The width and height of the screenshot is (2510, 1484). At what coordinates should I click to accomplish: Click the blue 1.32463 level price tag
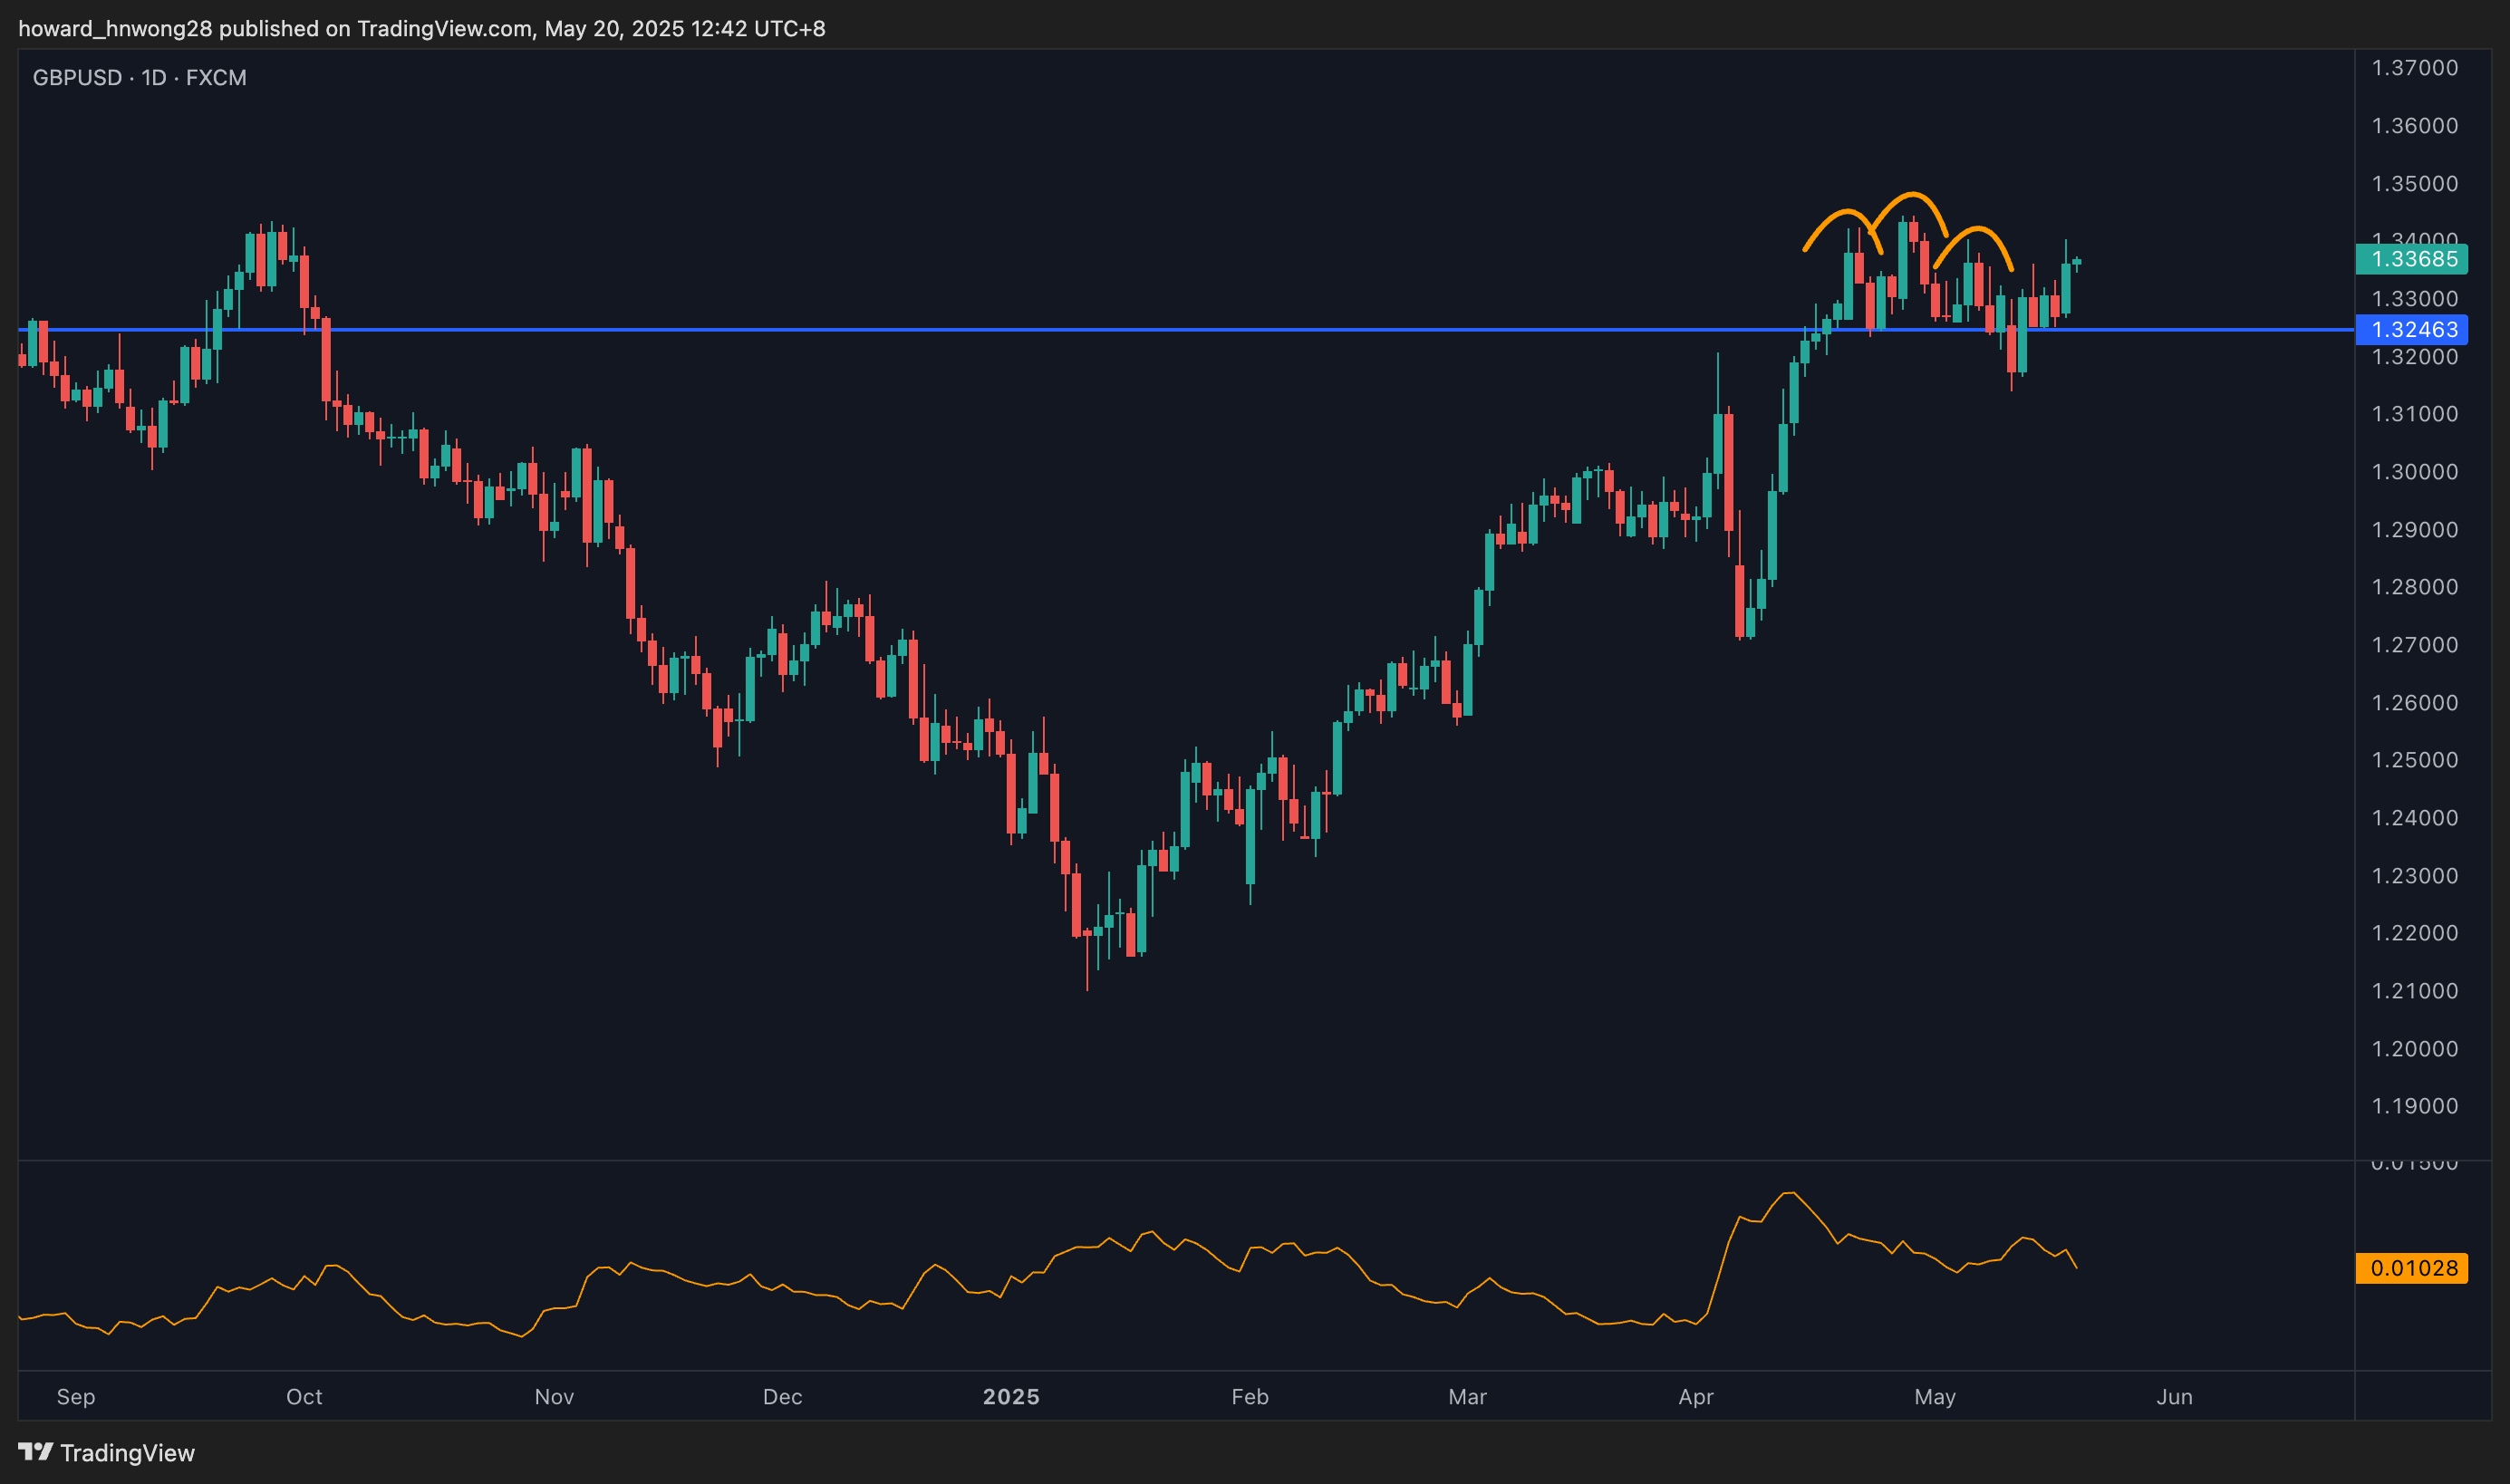pyautogui.click(x=2412, y=330)
